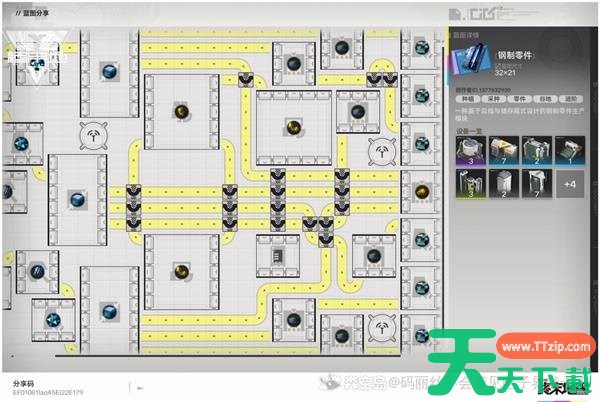
Task: Open the purple-bordered equipment tile with count 3
Action: coord(471,151)
